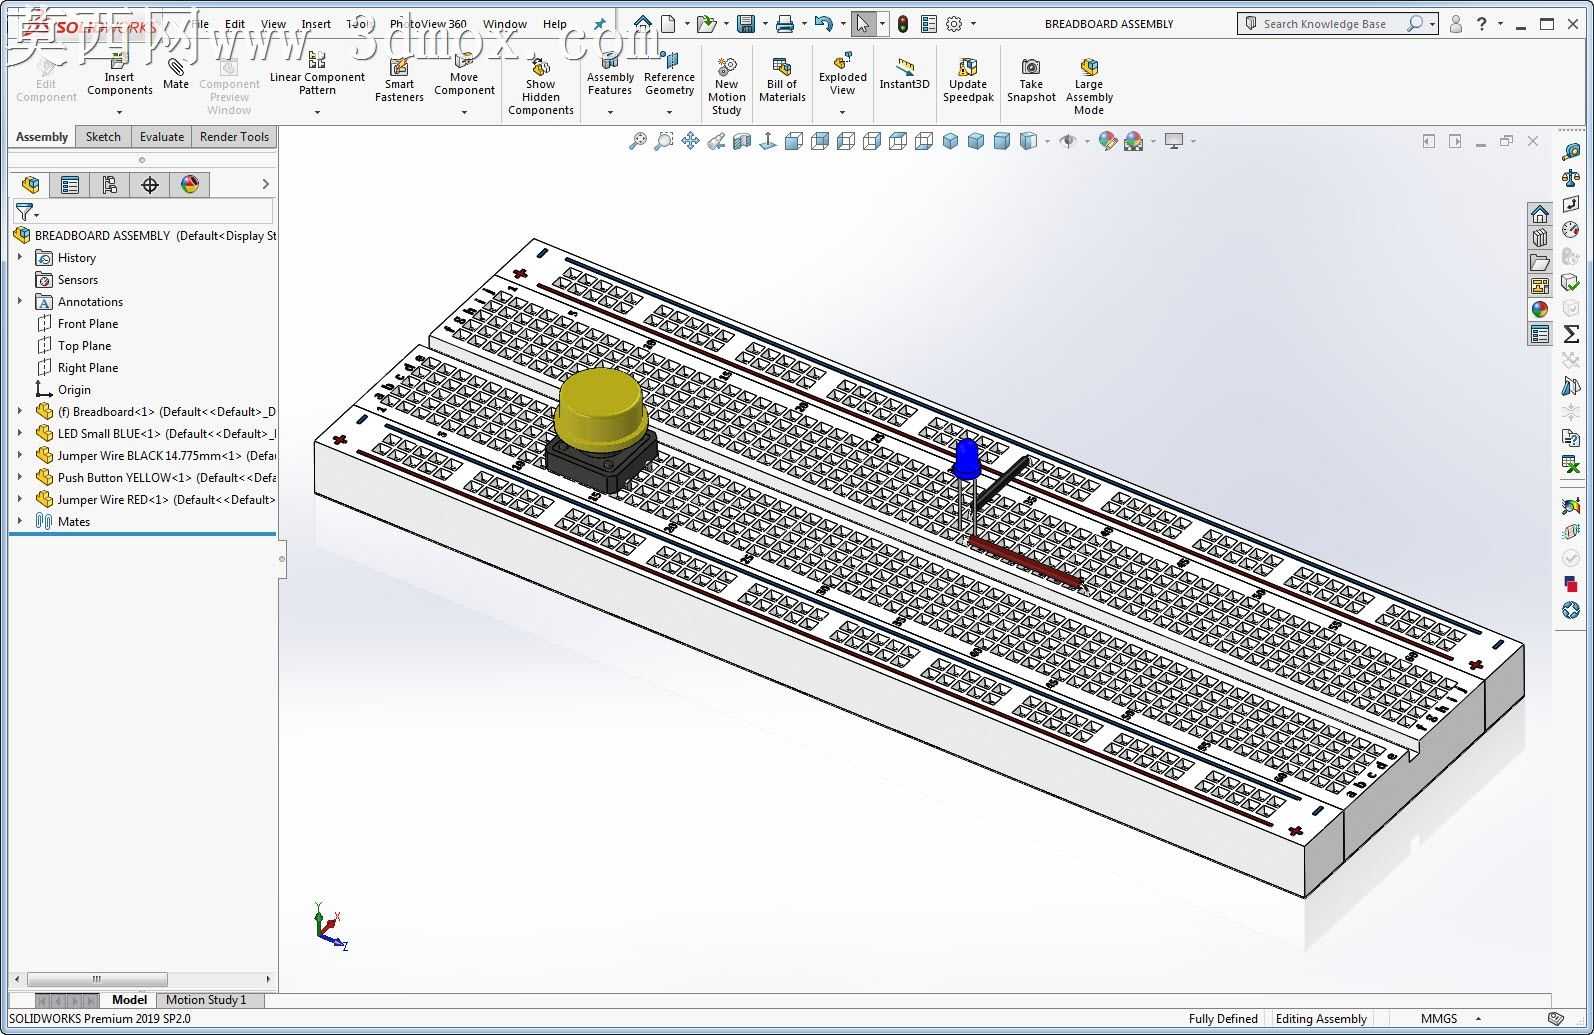The width and height of the screenshot is (1594, 1035).
Task: Expand Jumper Wire BLACK component
Action: pos(20,455)
